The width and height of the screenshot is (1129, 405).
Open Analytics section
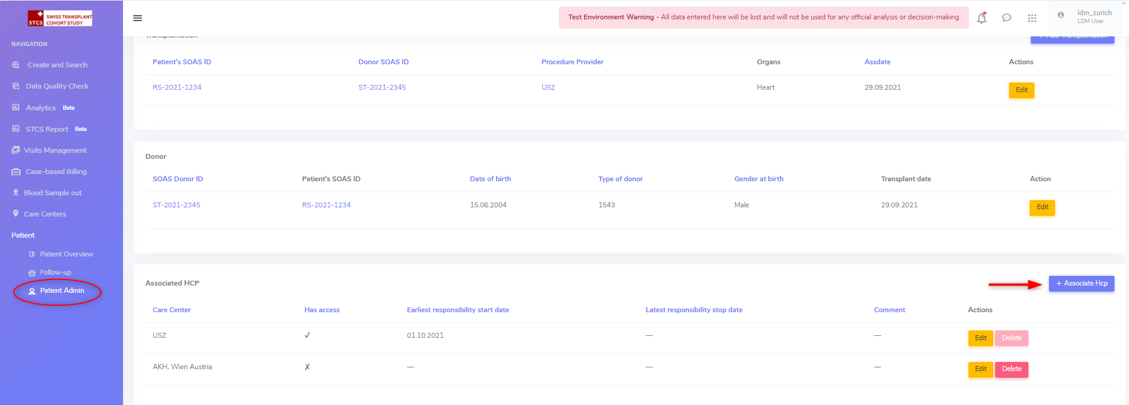[41, 107]
